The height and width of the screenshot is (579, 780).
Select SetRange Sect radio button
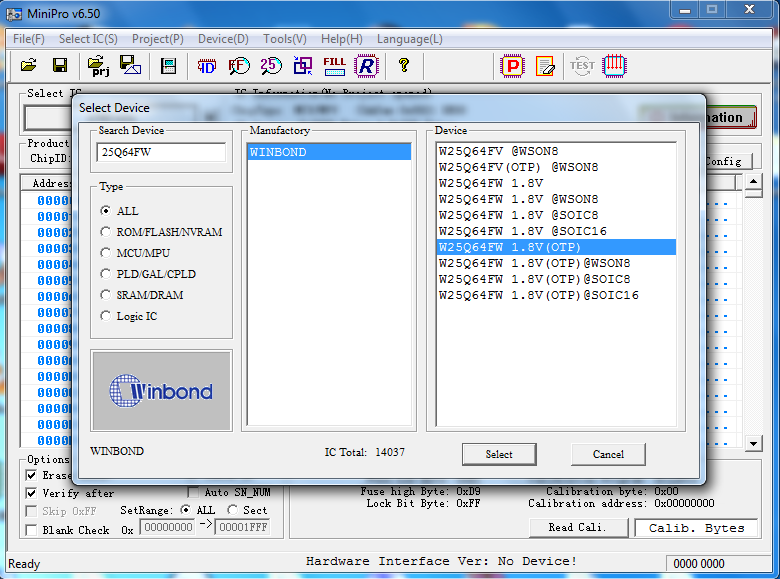pos(232,510)
